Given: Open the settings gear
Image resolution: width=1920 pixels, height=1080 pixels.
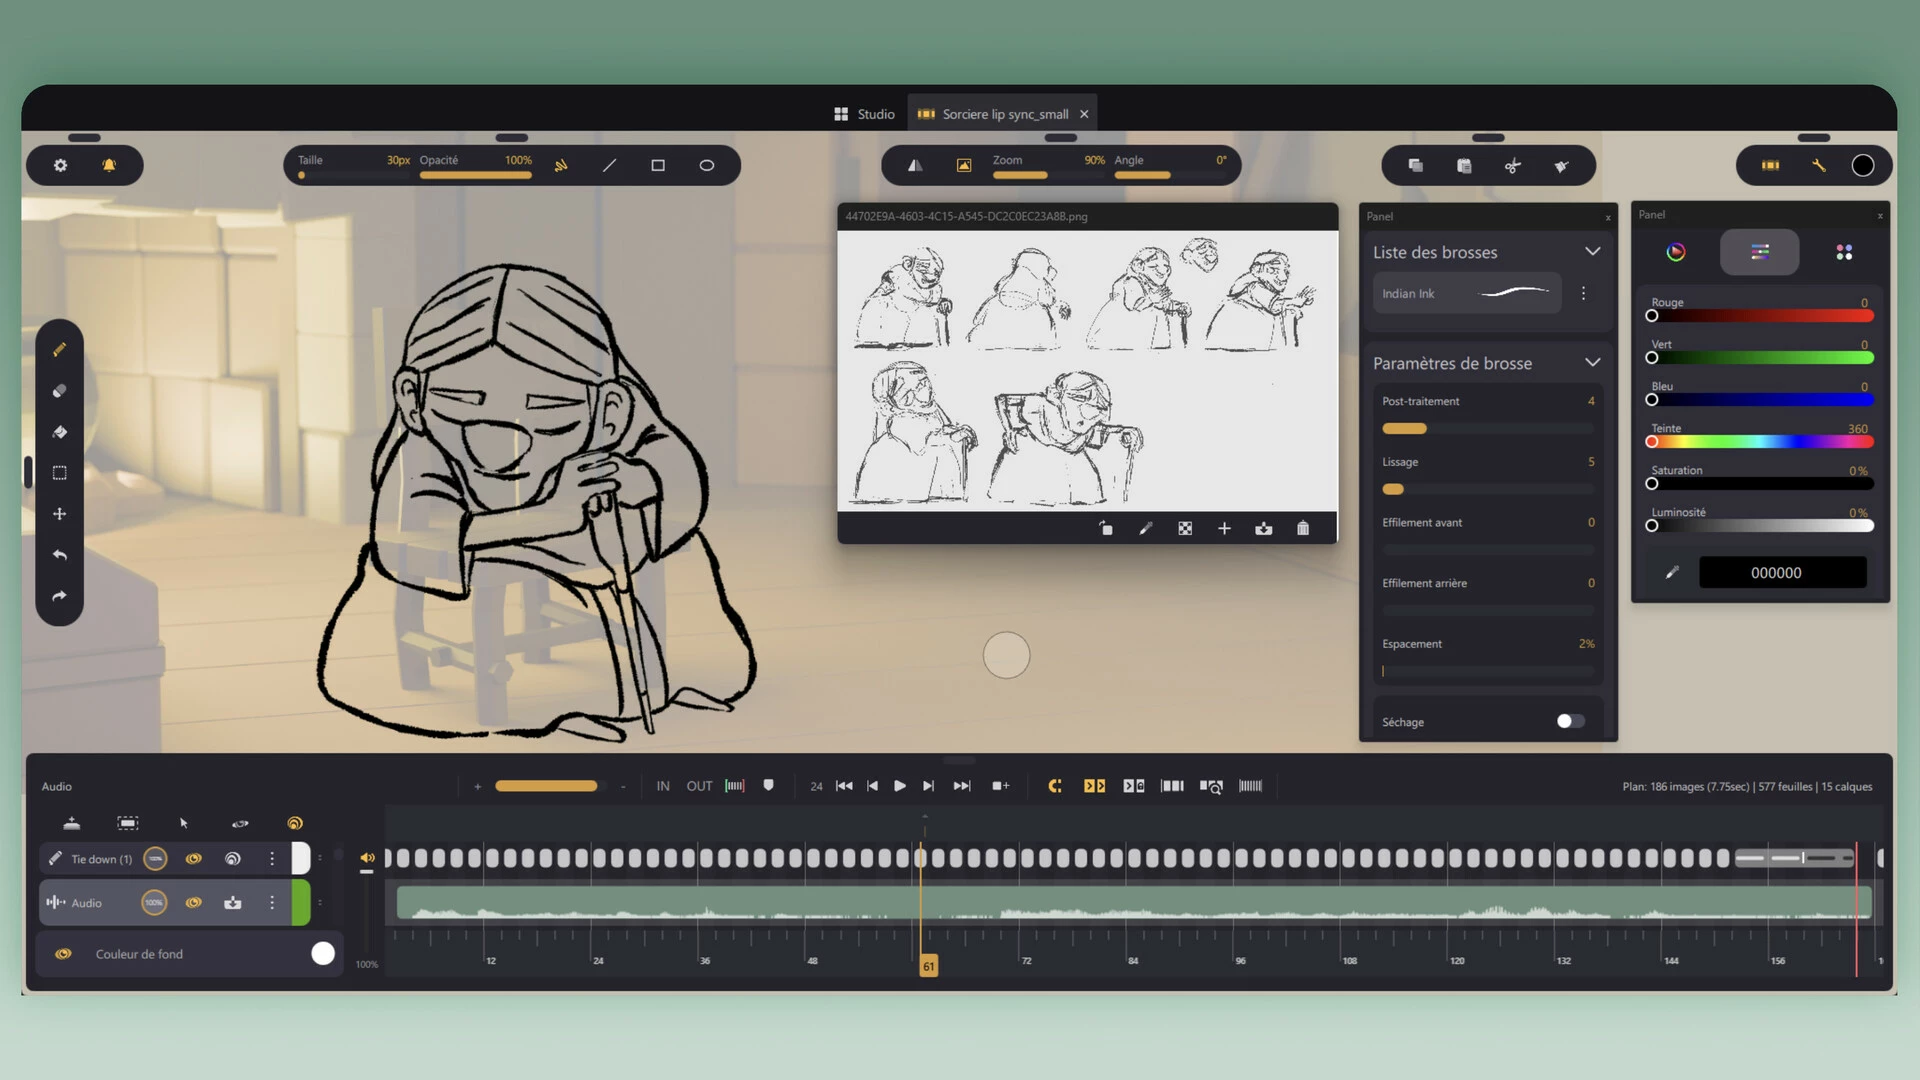Looking at the screenshot, I should click(x=61, y=165).
